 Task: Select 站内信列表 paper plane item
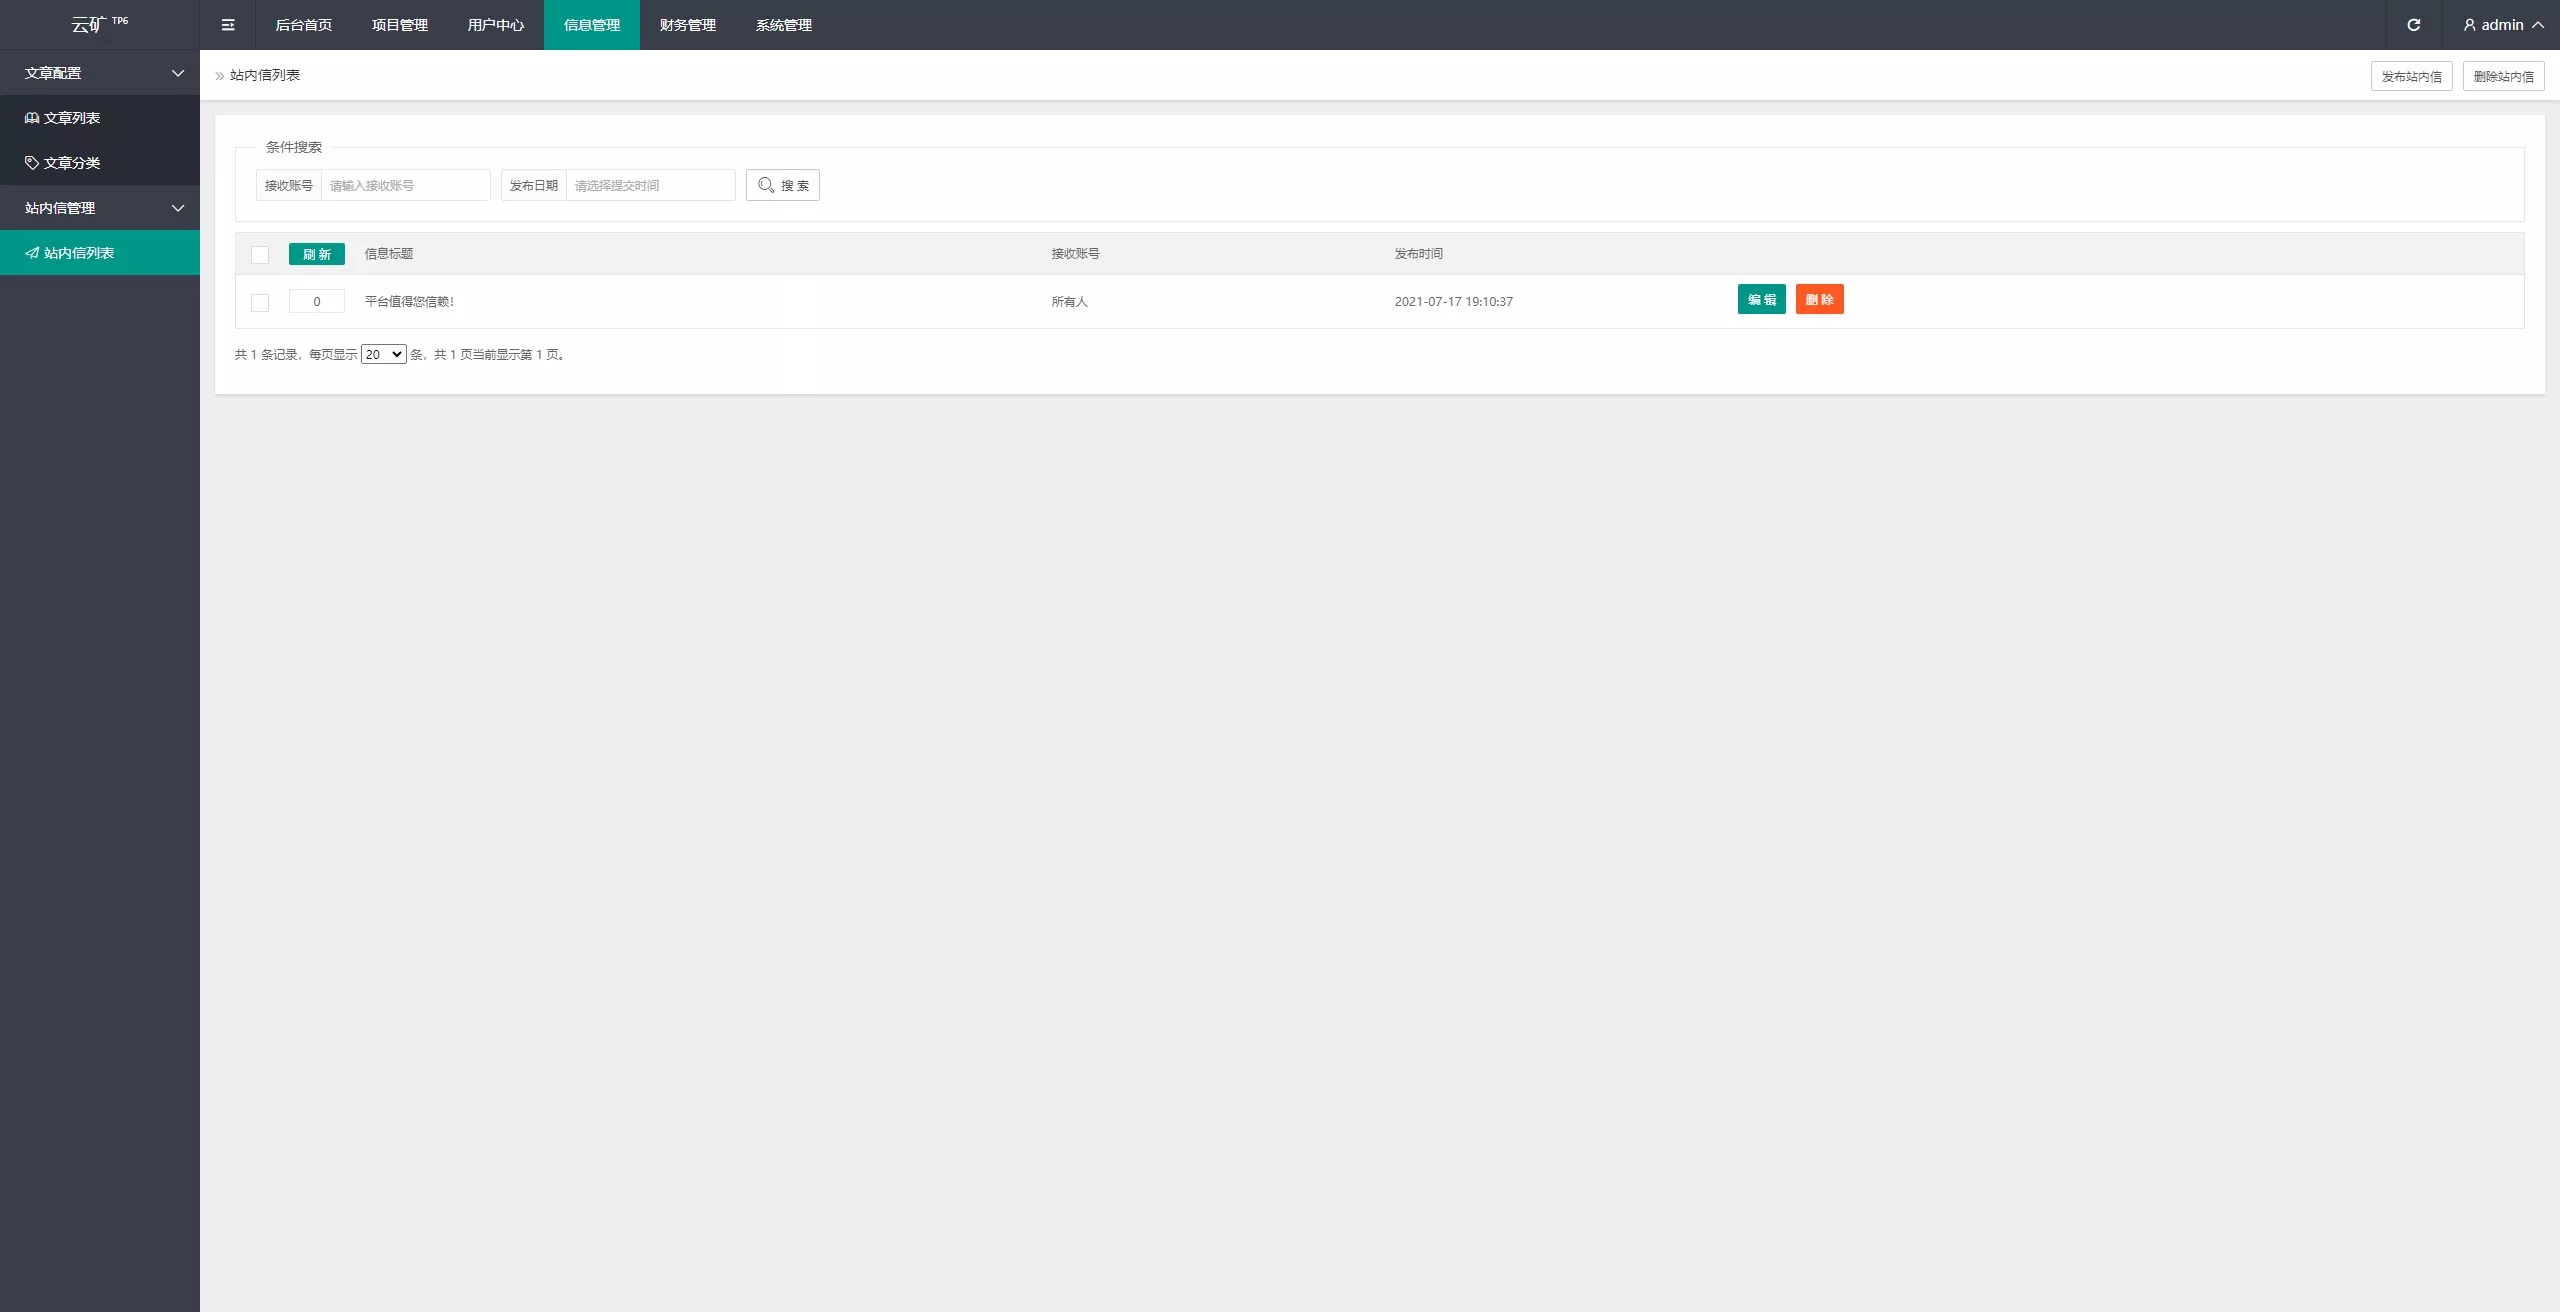pyautogui.click(x=78, y=253)
